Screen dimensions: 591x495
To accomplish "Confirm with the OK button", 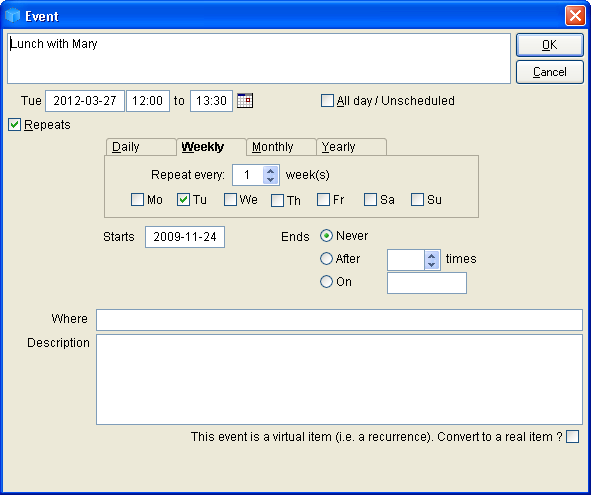I will tap(550, 45).
